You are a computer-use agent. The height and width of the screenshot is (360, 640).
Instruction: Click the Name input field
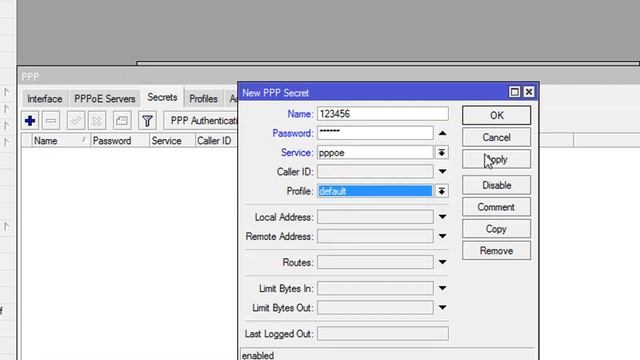pyautogui.click(x=382, y=114)
